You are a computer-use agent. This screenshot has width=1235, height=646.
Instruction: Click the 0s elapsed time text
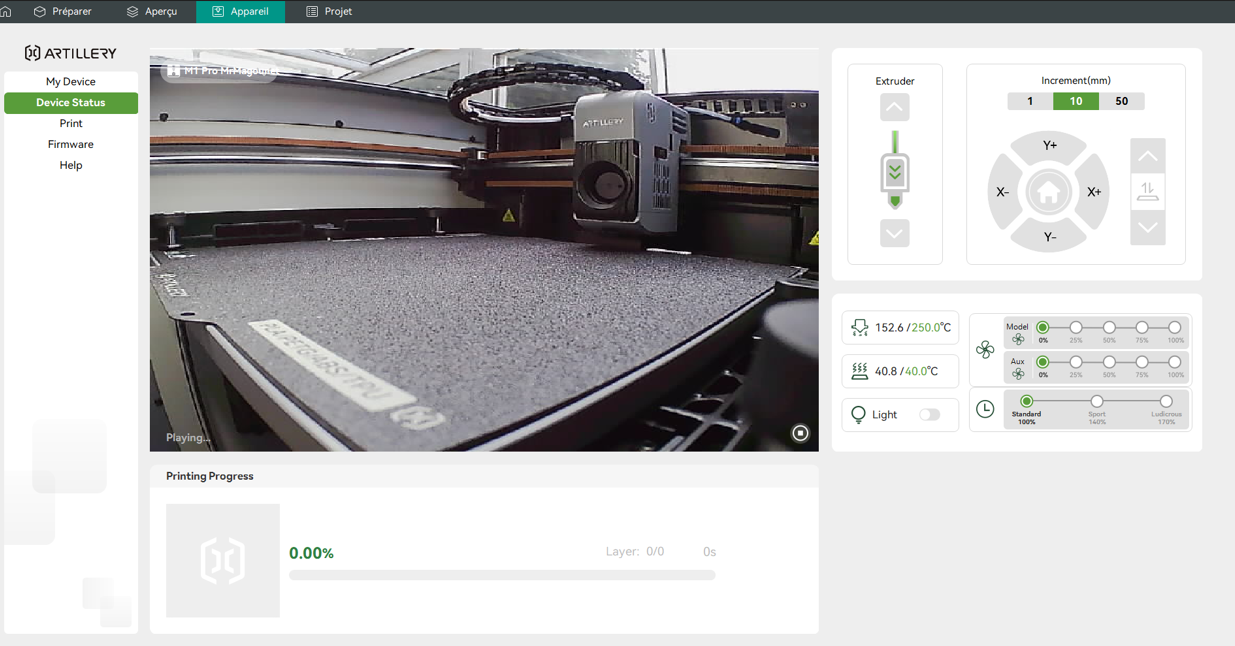(x=709, y=552)
